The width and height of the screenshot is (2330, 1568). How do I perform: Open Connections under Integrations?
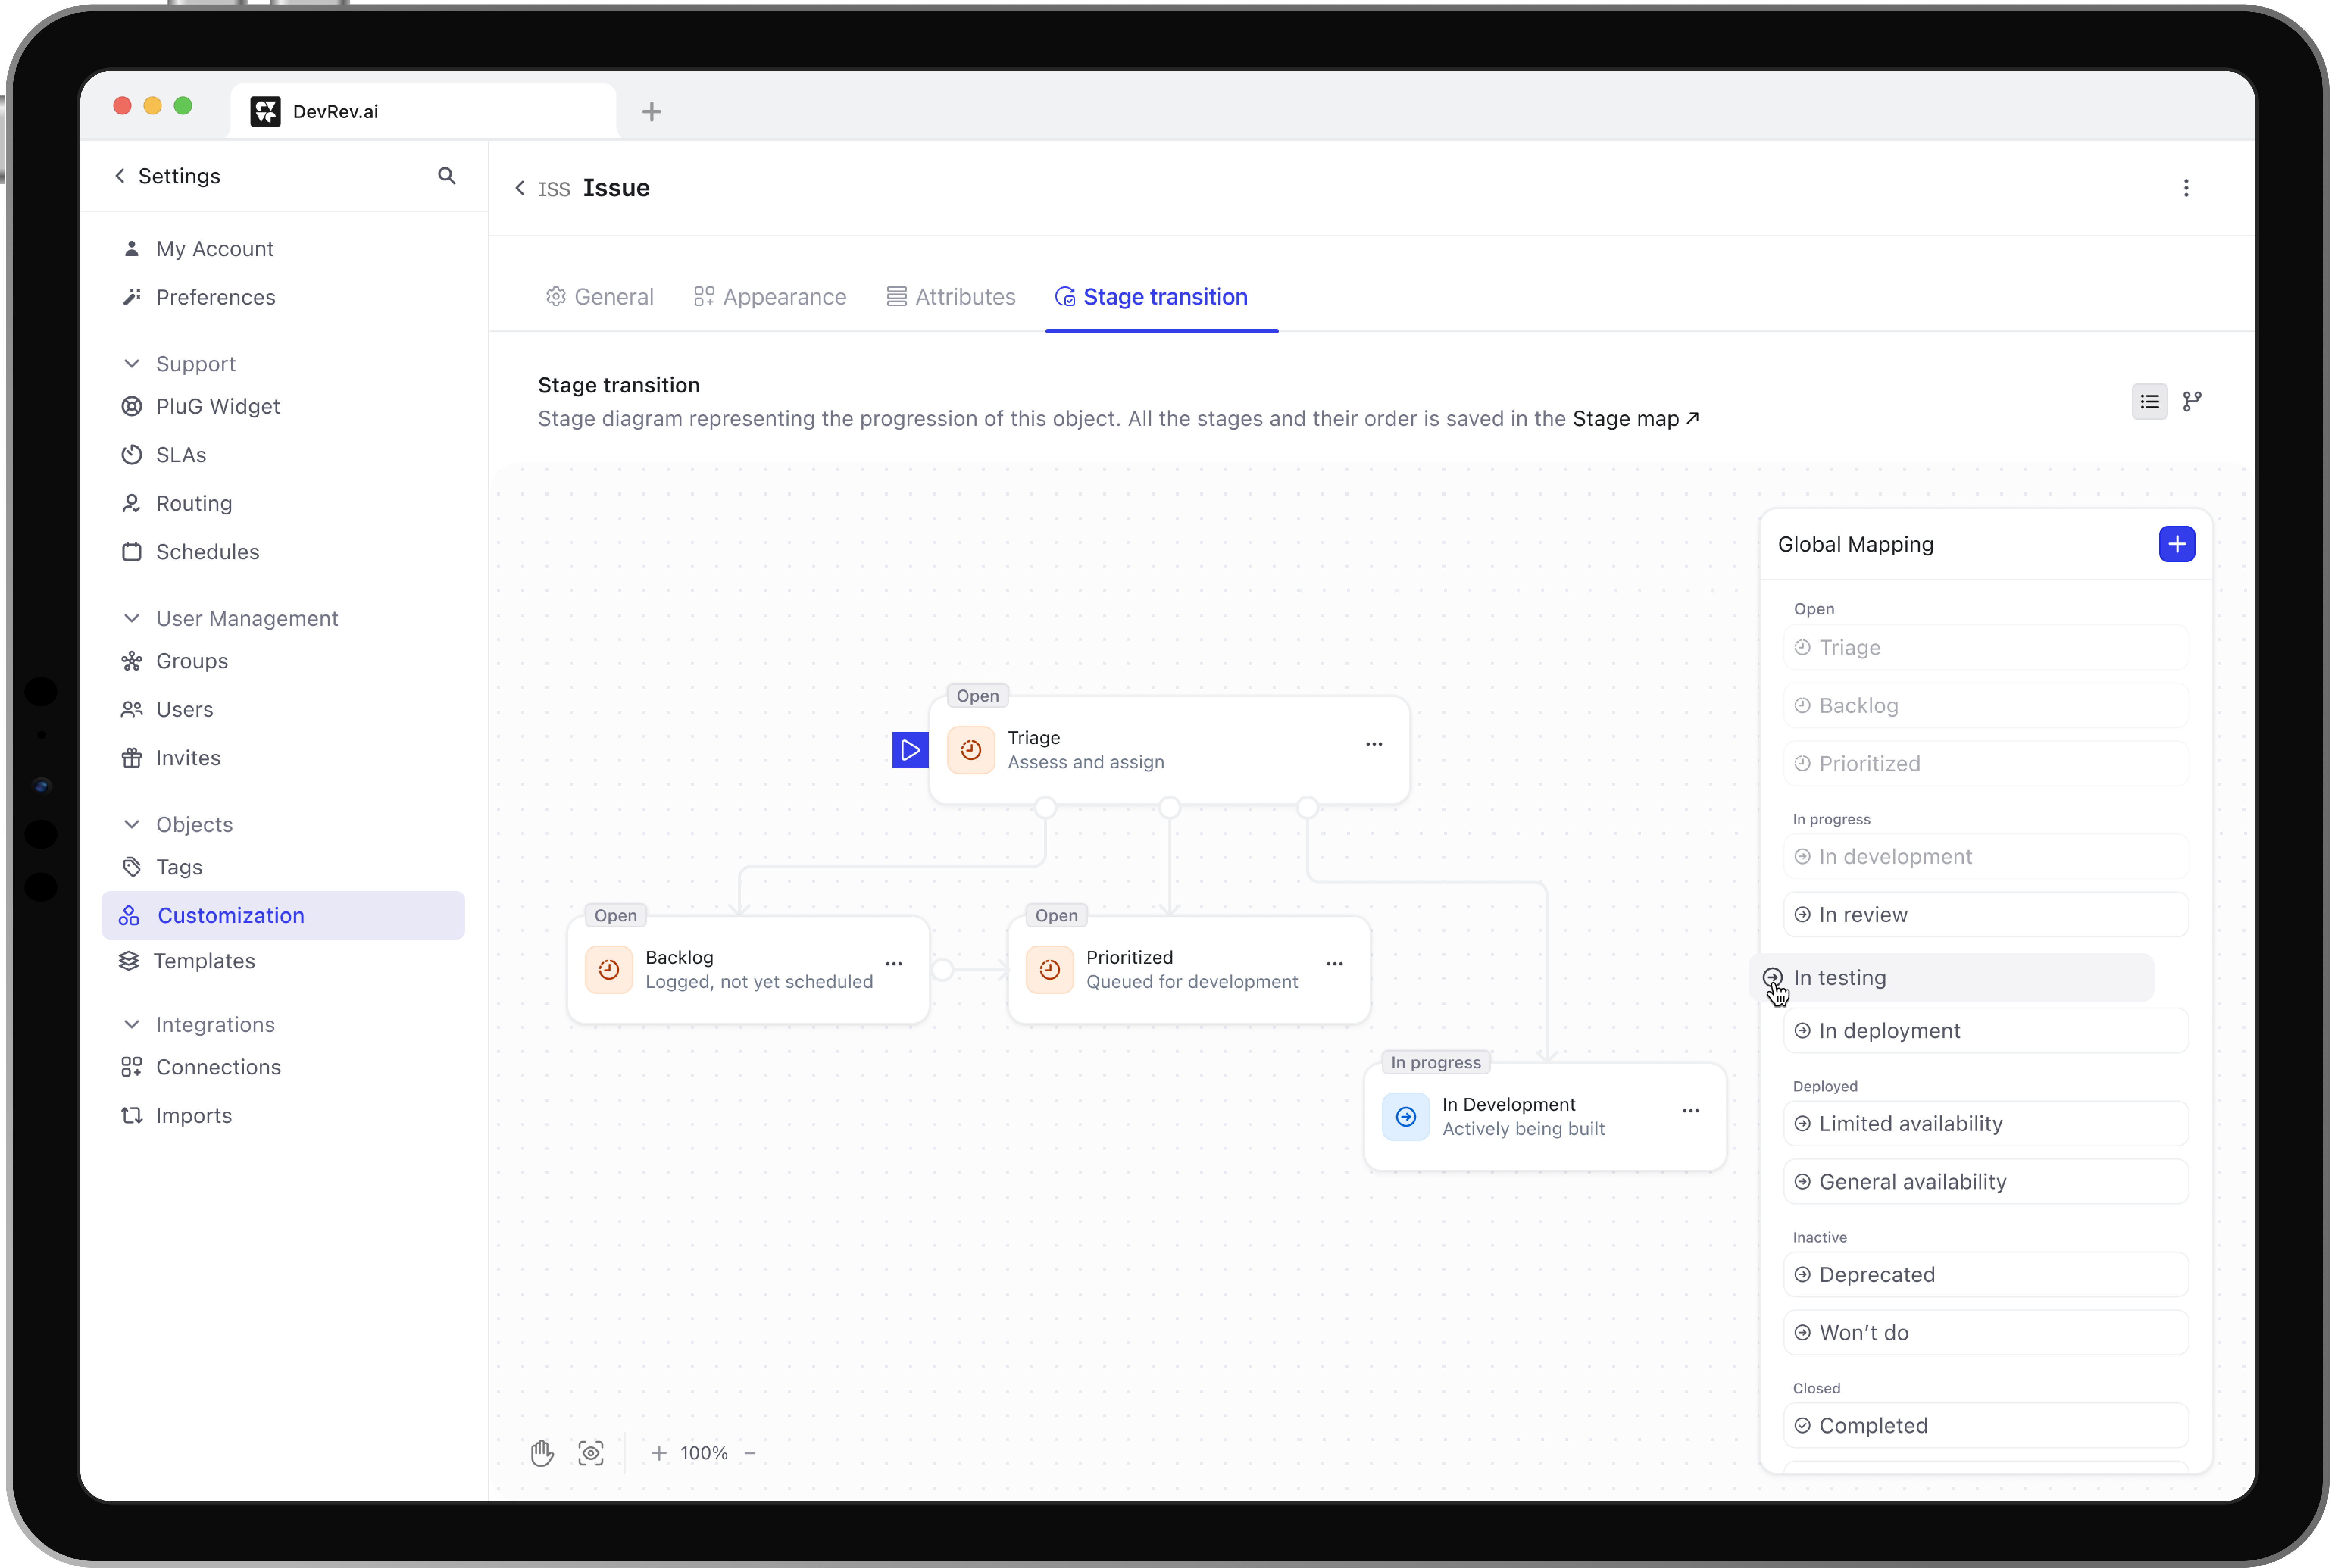pyautogui.click(x=218, y=1067)
